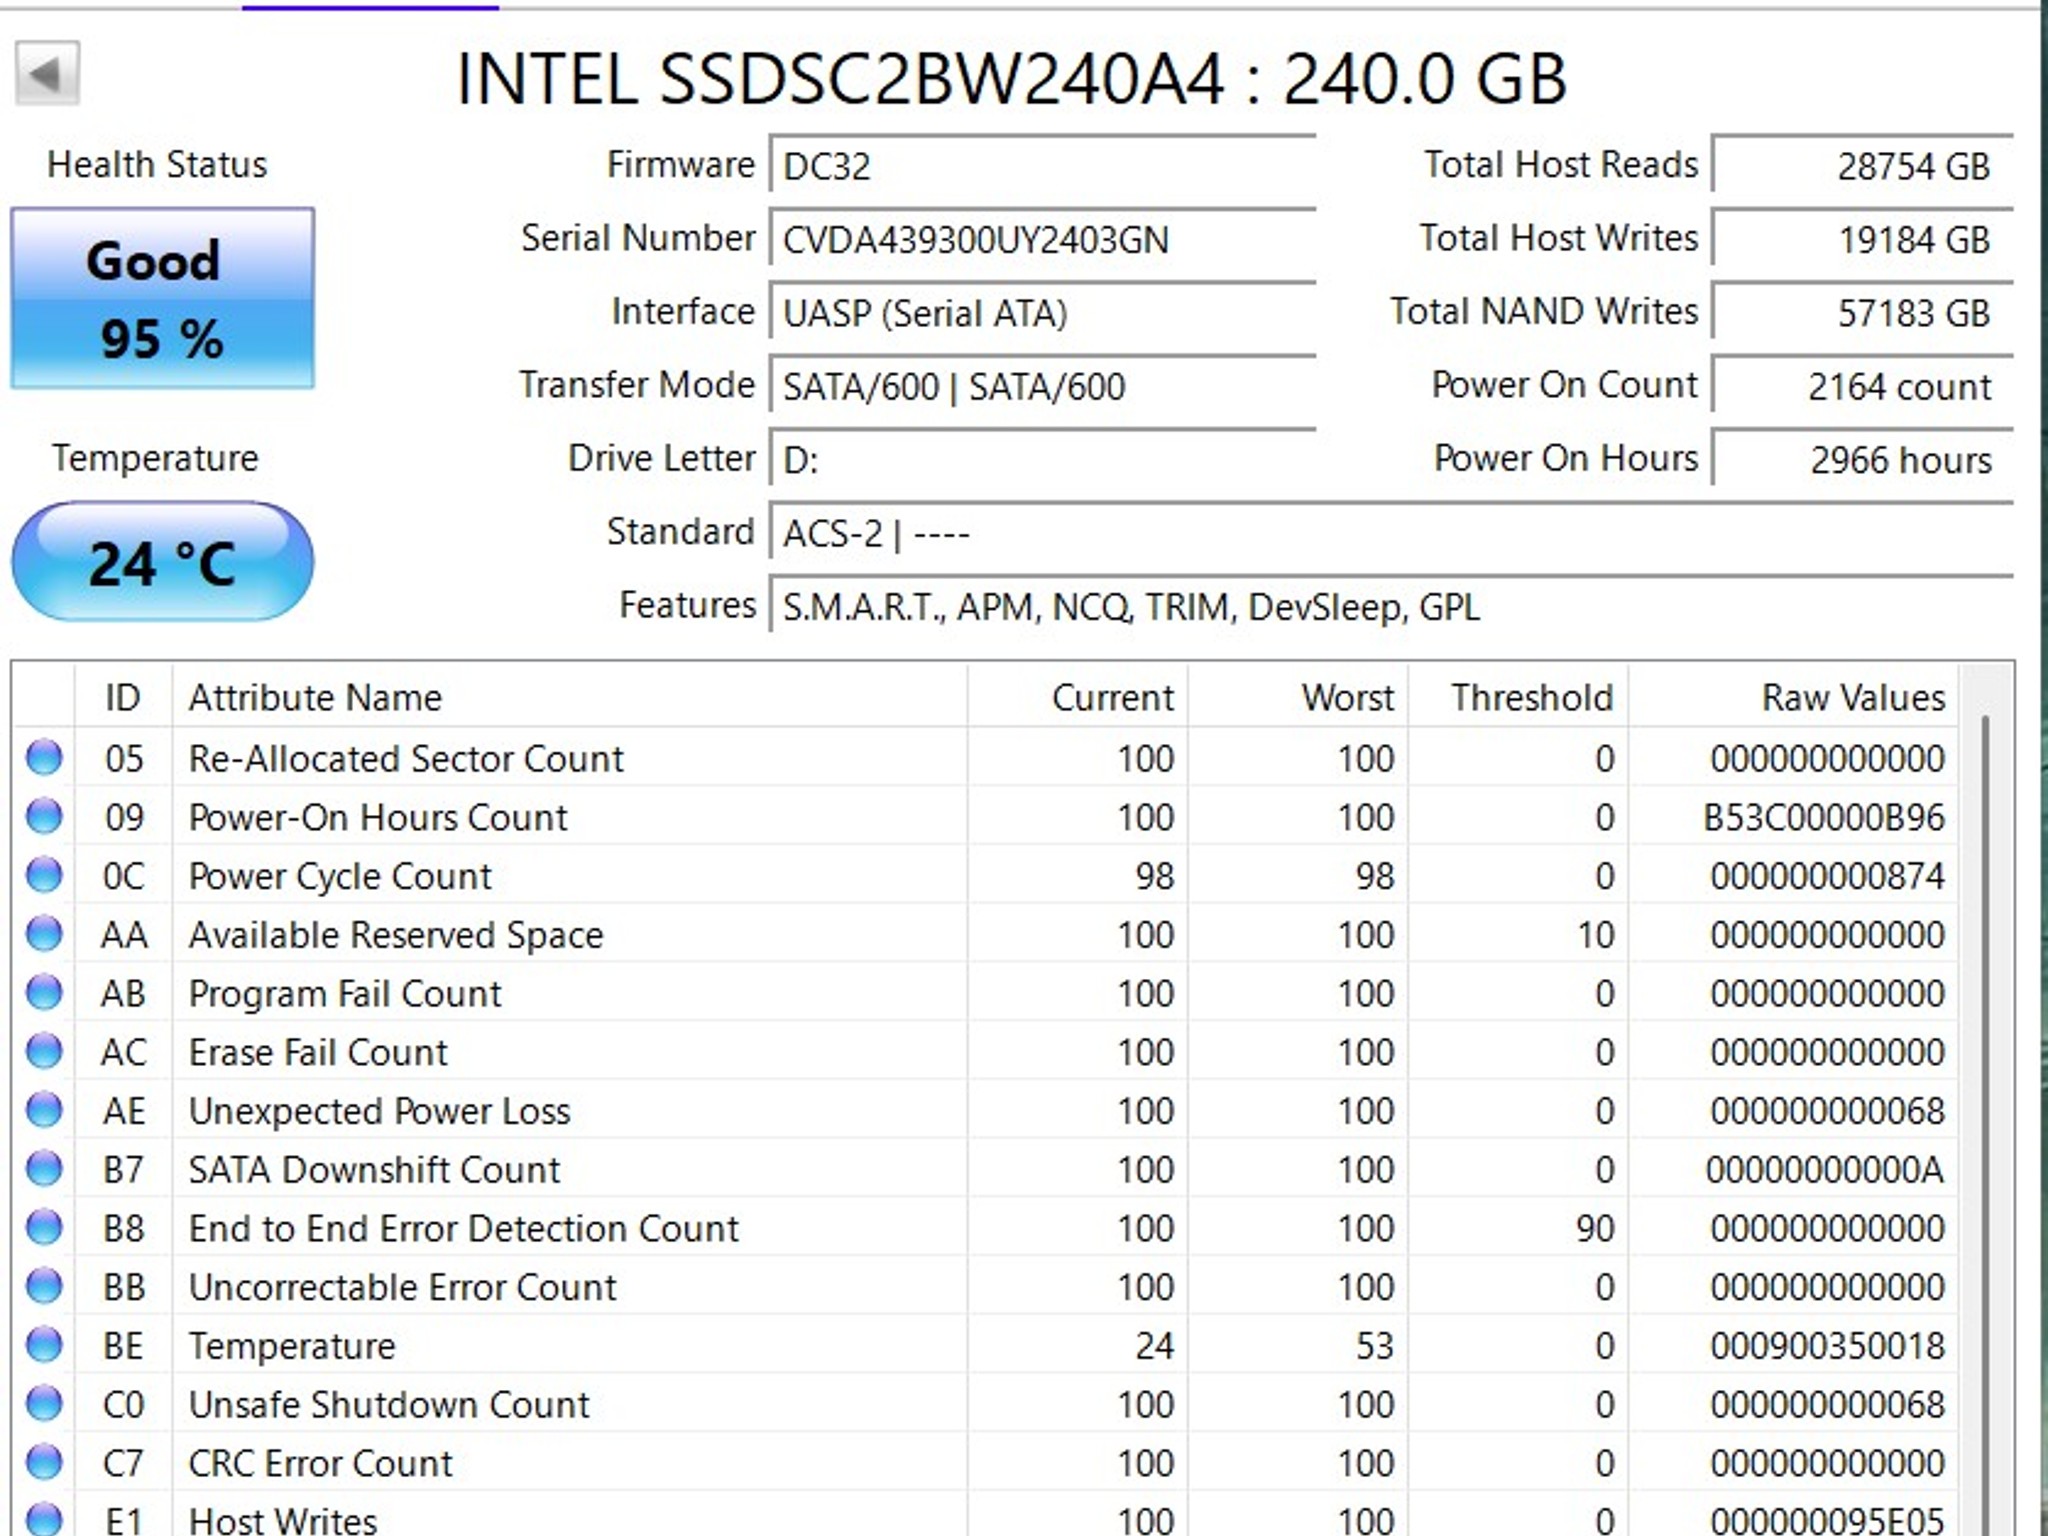Click the status orb for Unsafe Shutdown Count
The height and width of the screenshot is (1536, 2048).
[44, 1403]
